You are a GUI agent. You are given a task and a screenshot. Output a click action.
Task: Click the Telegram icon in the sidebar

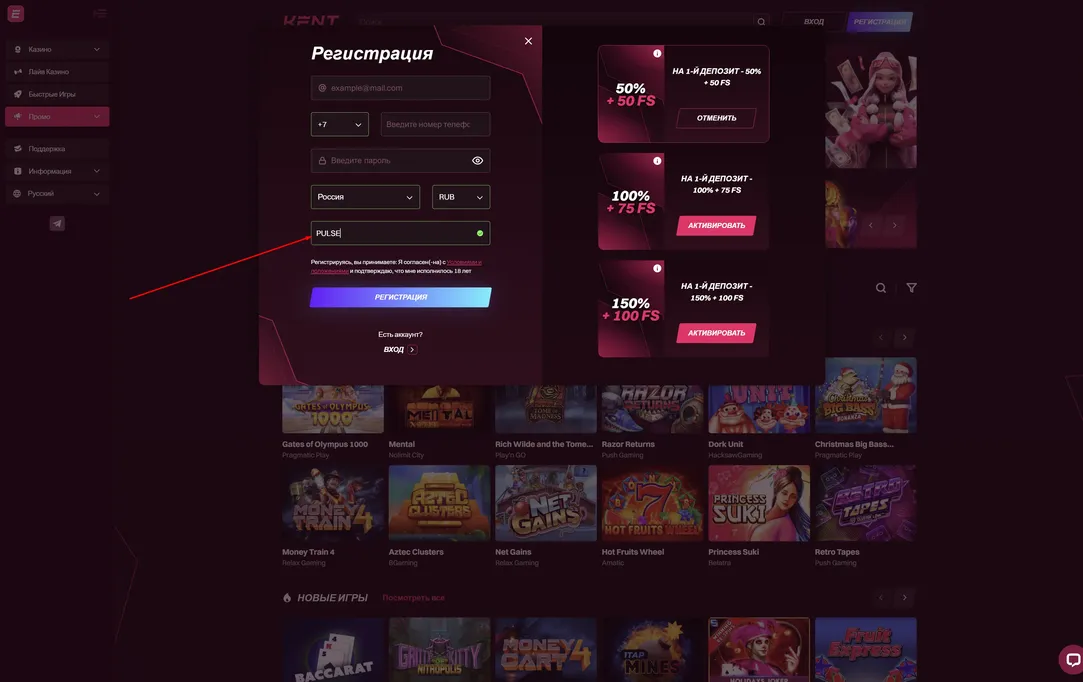(57, 223)
